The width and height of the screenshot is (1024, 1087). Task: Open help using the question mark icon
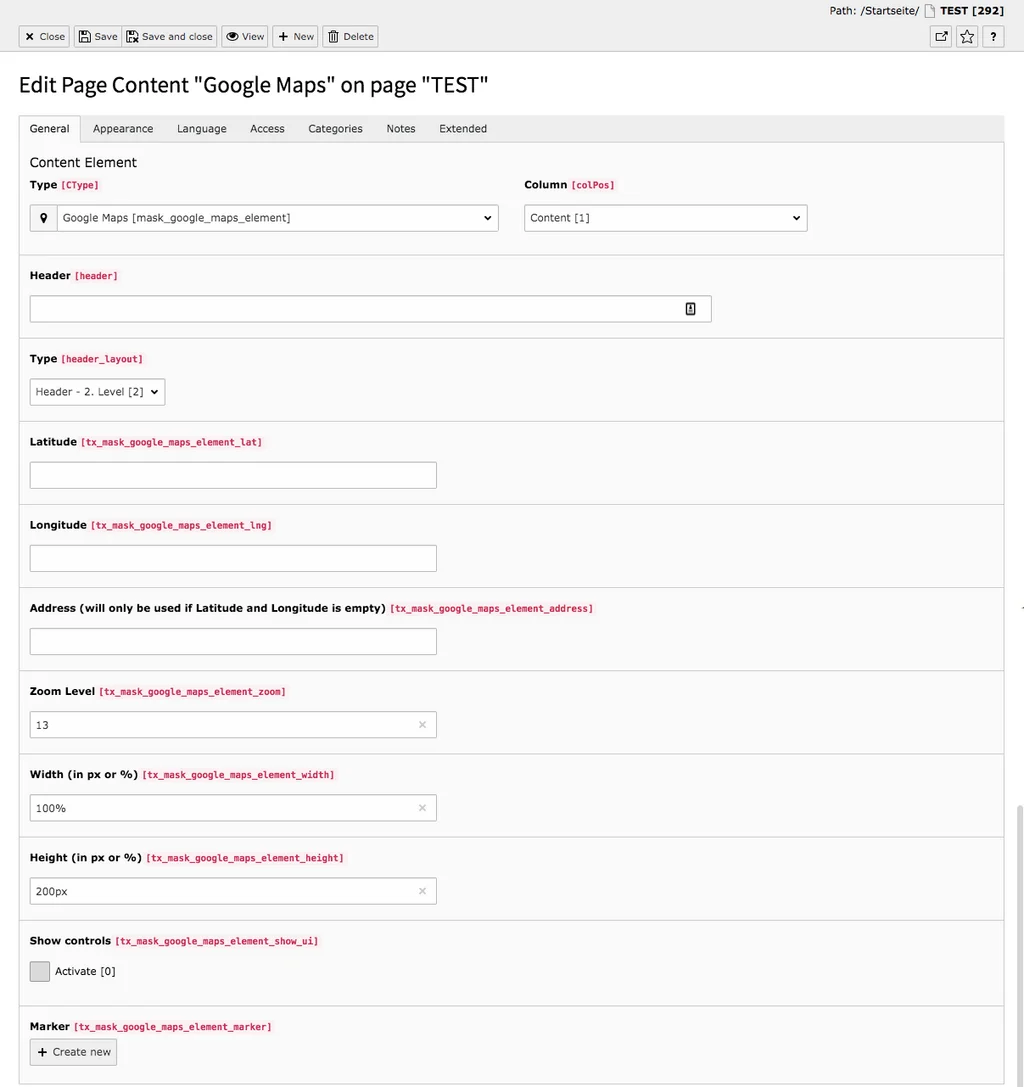click(993, 36)
